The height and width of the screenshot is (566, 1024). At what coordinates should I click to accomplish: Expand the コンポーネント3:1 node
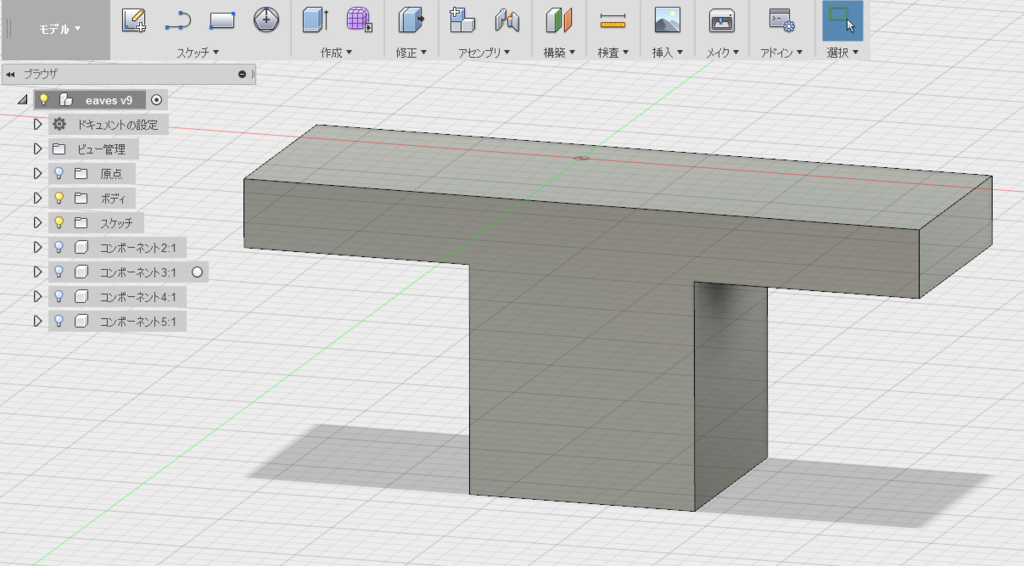coord(37,272)
